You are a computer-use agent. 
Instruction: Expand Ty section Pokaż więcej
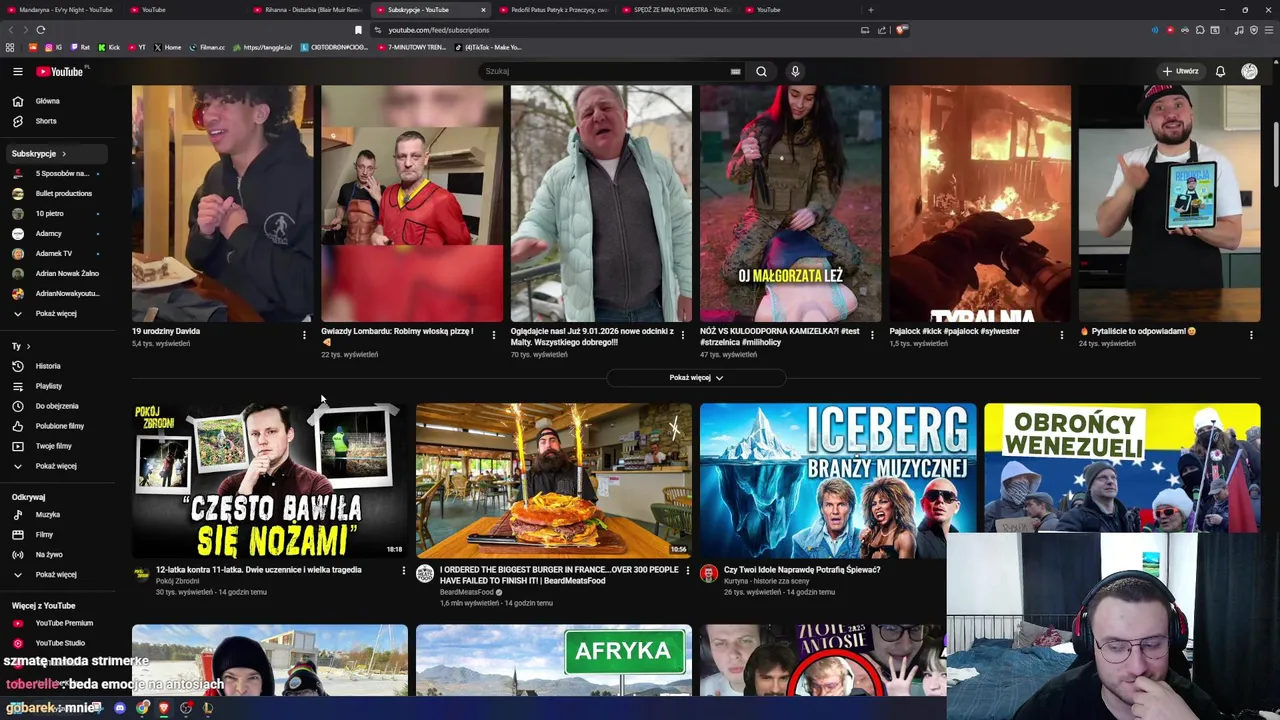click(56, 466)
